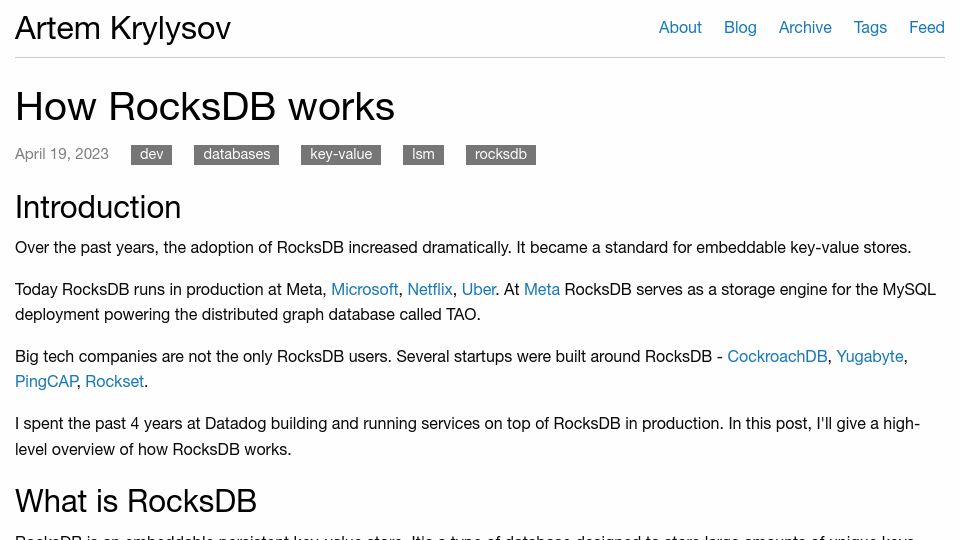Open the Tags page
The image size is (960, 540).
[x=870, y=28]
